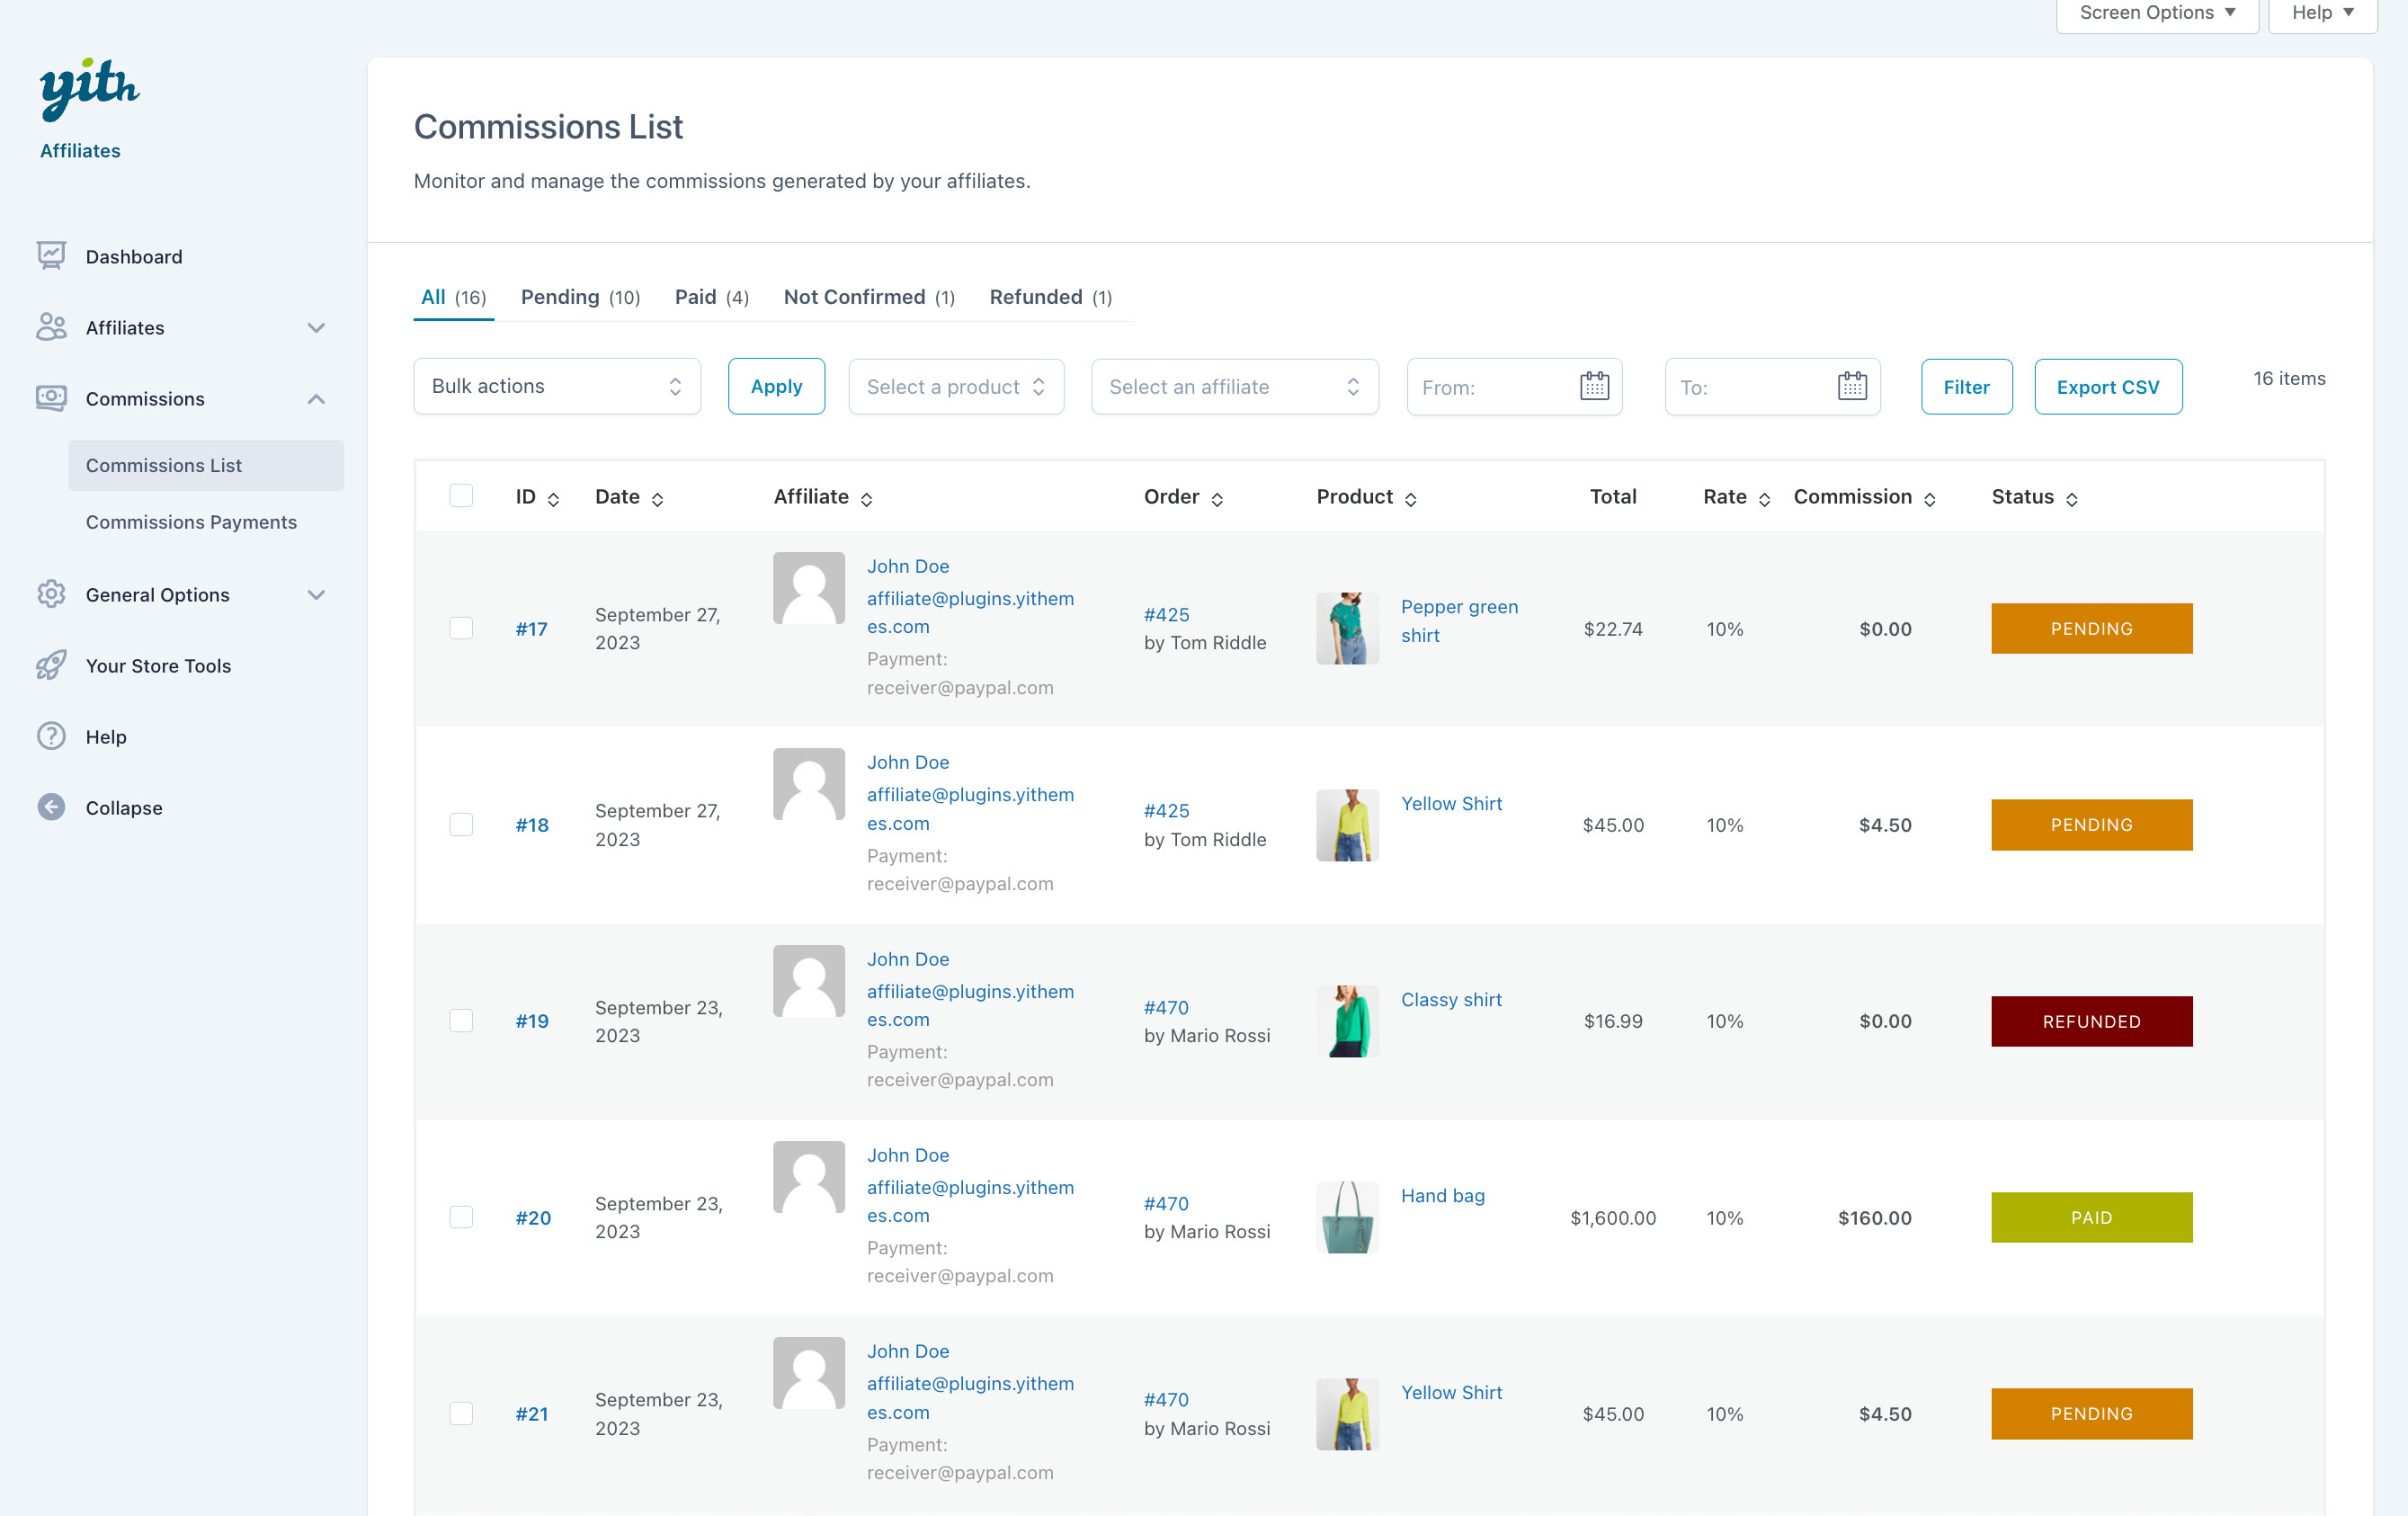Select the checkbox for commission #19
Viewport: 2408px width, 1516px height.
(461, 1020)
